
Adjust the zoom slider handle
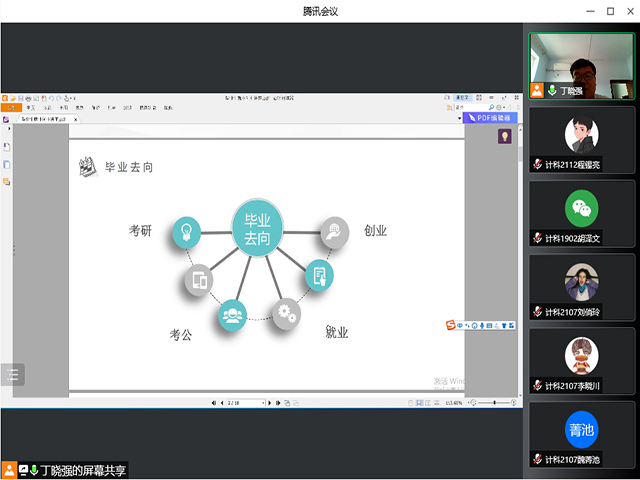495,402
